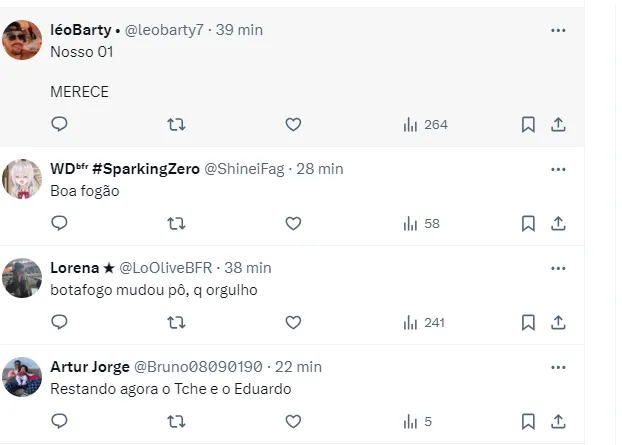Click léoBarty's profile picture
The image size is (622, 445).
click(x=22, y=40)
